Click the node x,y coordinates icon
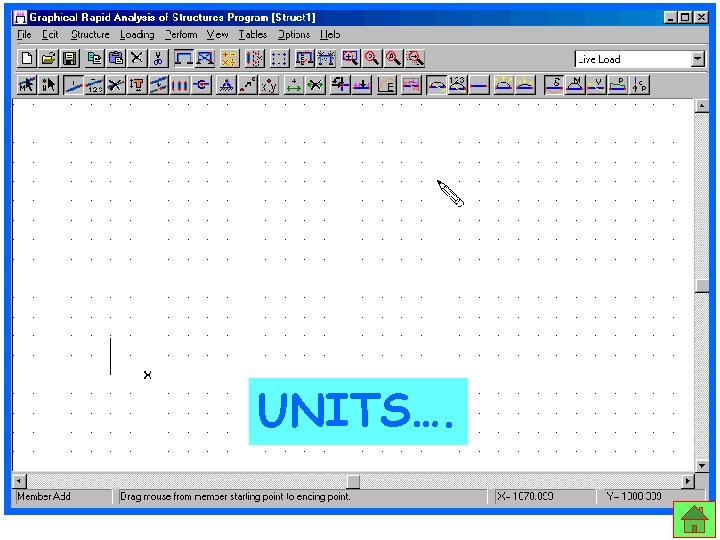 269,85
